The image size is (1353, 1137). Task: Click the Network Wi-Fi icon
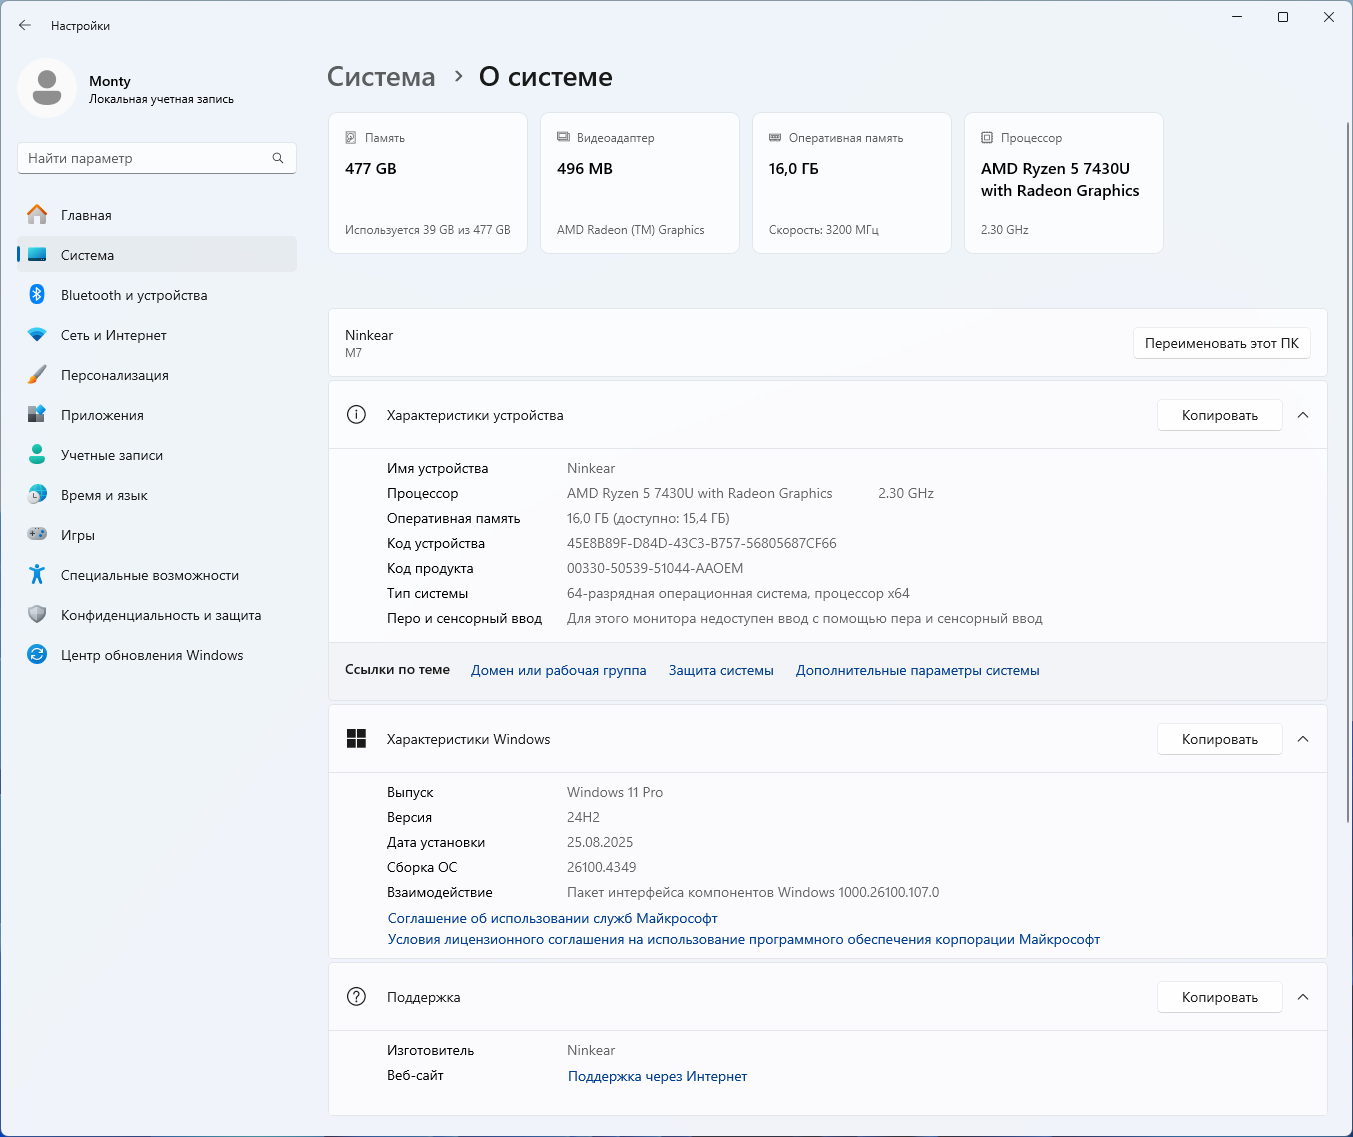click(37, 335)
